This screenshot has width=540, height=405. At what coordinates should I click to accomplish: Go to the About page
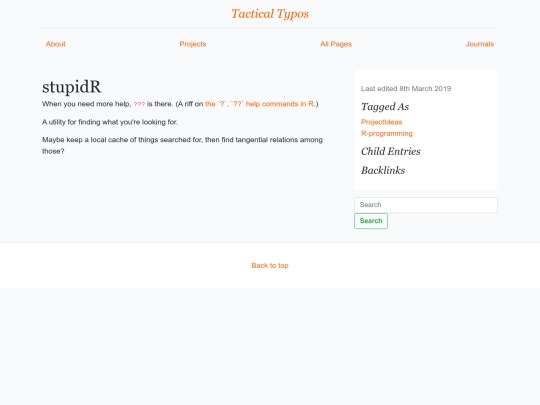click(x=55, y=44)
